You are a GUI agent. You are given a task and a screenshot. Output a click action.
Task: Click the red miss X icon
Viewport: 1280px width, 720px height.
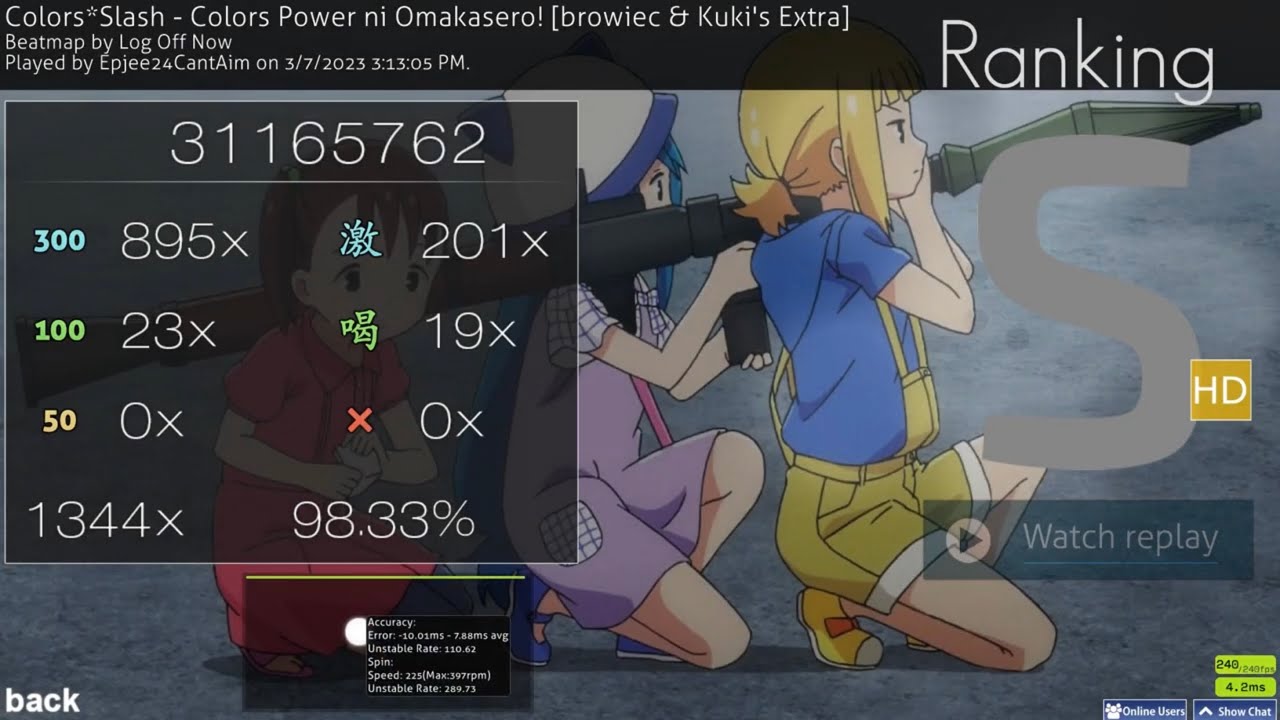click(x=360, y=421)
